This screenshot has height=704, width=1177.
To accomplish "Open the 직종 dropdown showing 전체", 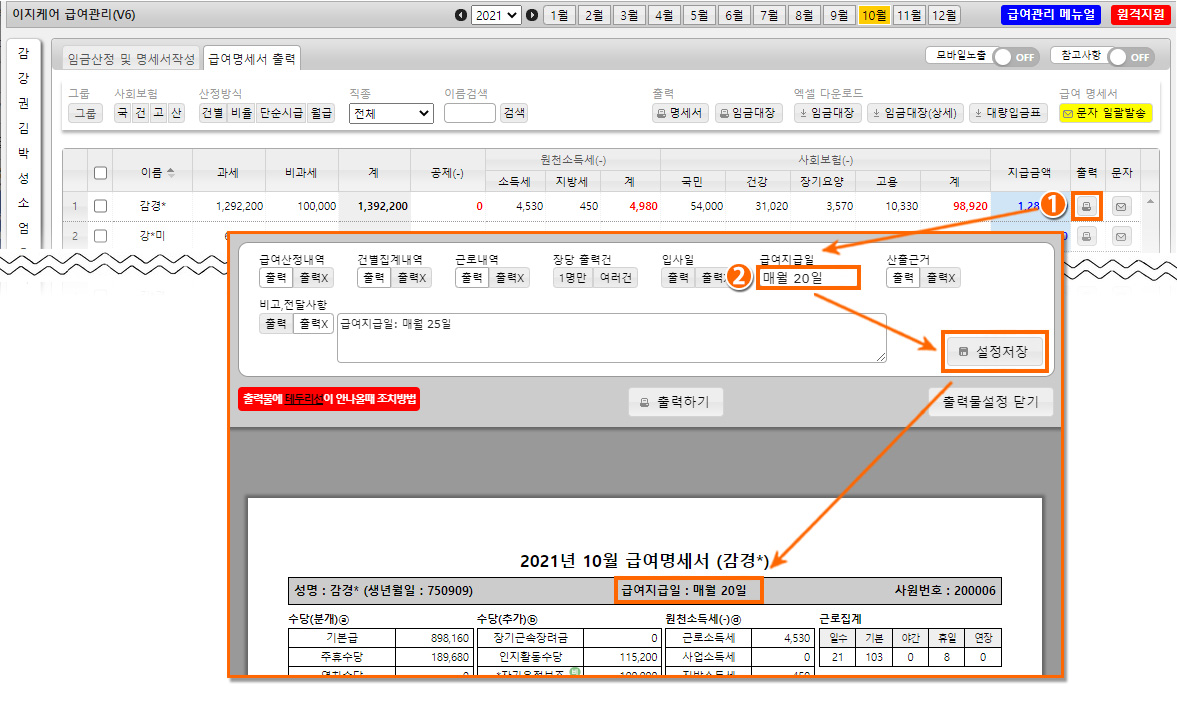I will point(391,113).
